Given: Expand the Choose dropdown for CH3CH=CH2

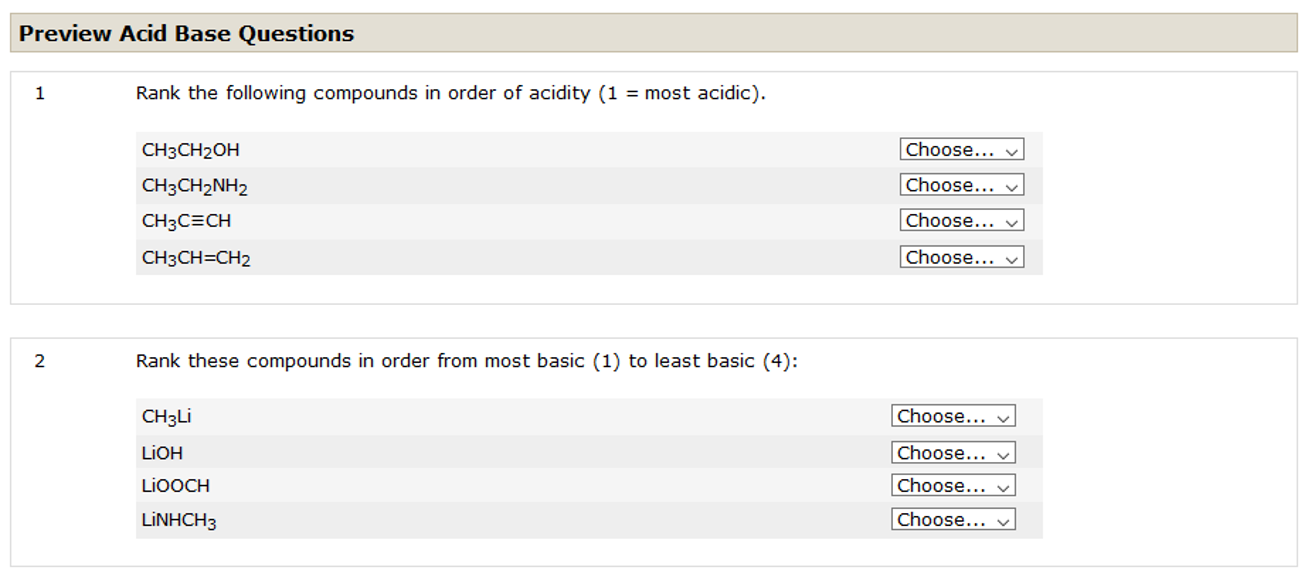Looking at the screenshot, I should [x=961, y=258].
